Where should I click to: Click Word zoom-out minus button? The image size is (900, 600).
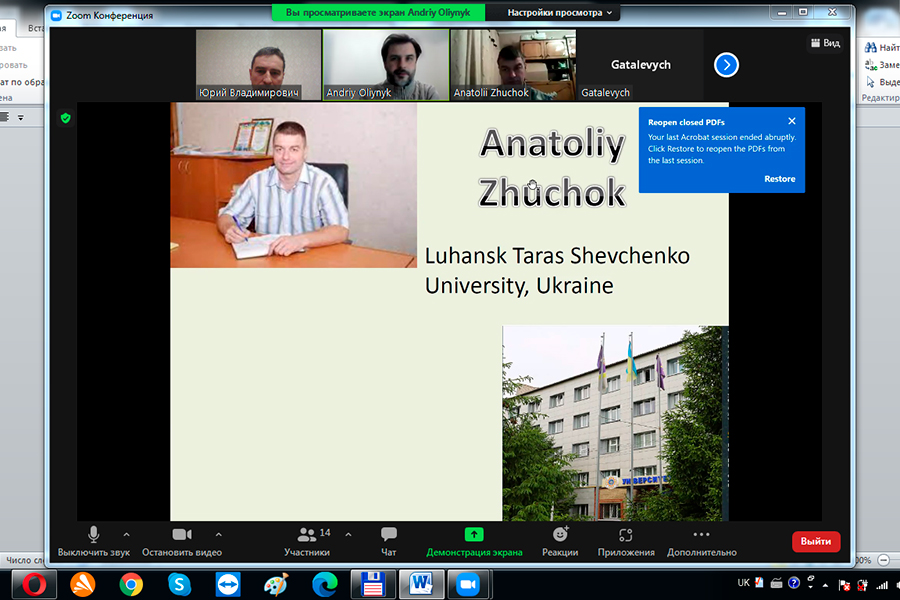(x=884, y=560)
